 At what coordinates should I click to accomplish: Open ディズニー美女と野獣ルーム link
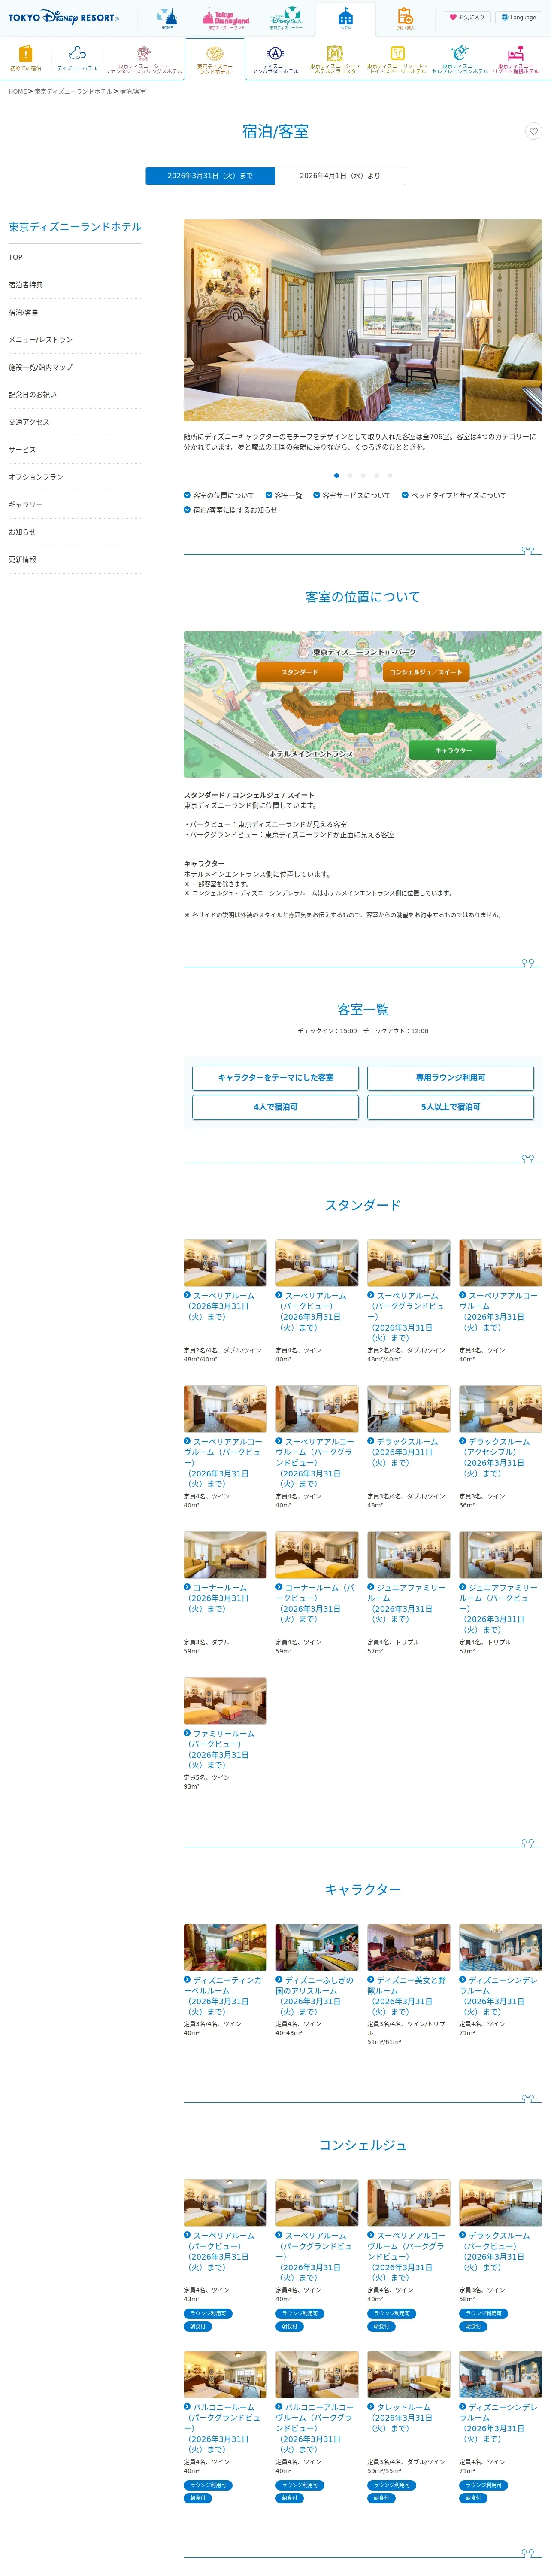point(408,1996)
